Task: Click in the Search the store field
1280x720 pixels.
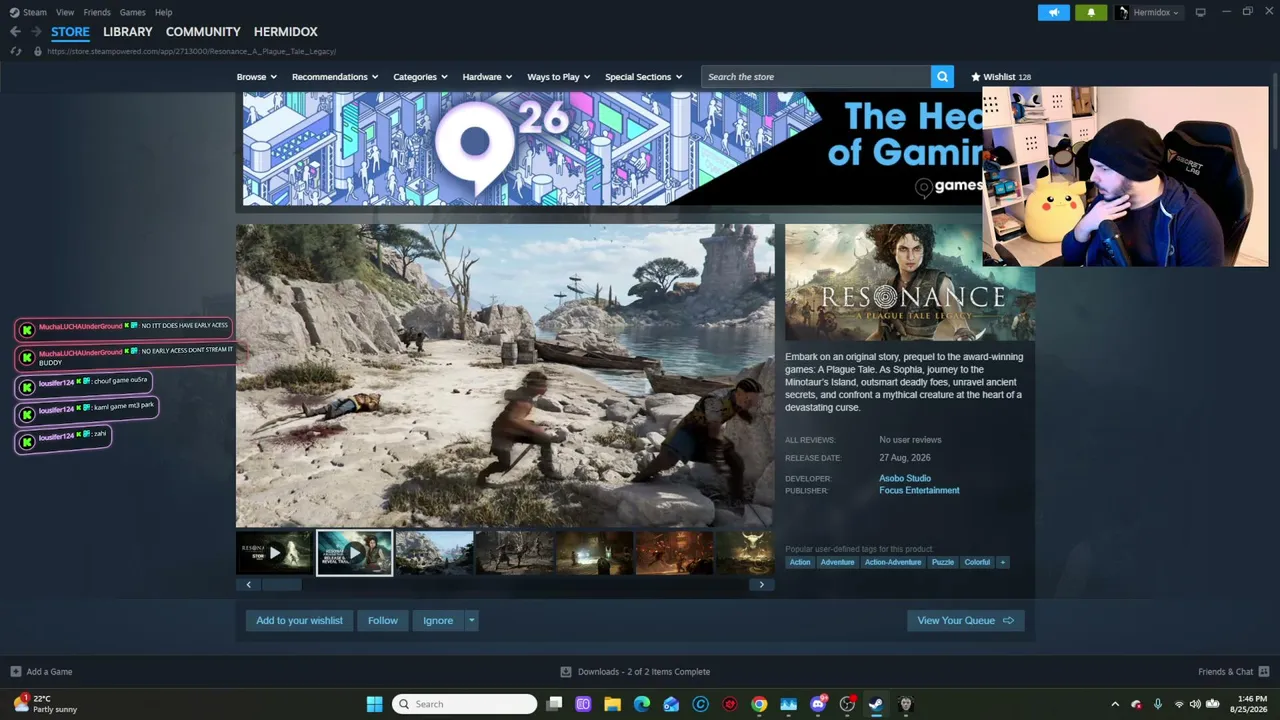Action: click(816, 77)
